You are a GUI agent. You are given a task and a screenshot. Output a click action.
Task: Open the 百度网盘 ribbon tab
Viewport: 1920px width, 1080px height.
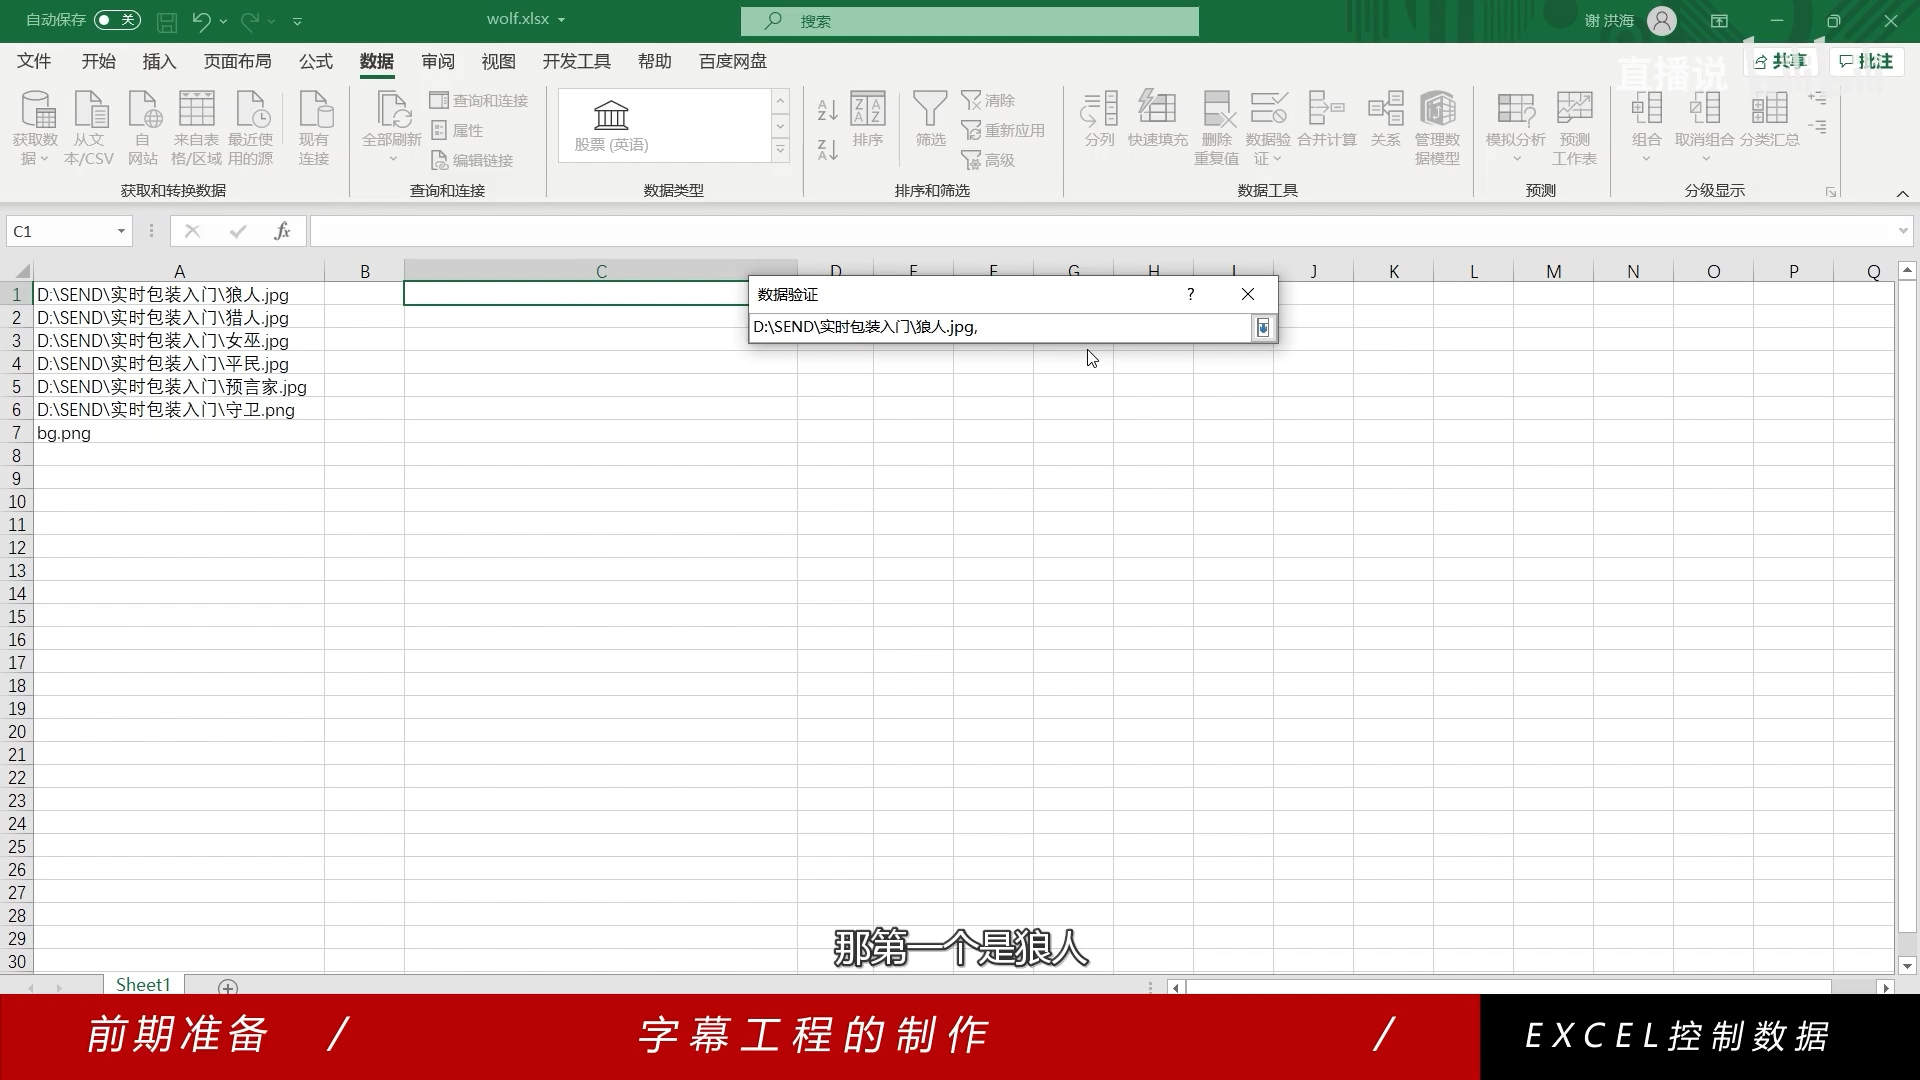coord(732,61)
